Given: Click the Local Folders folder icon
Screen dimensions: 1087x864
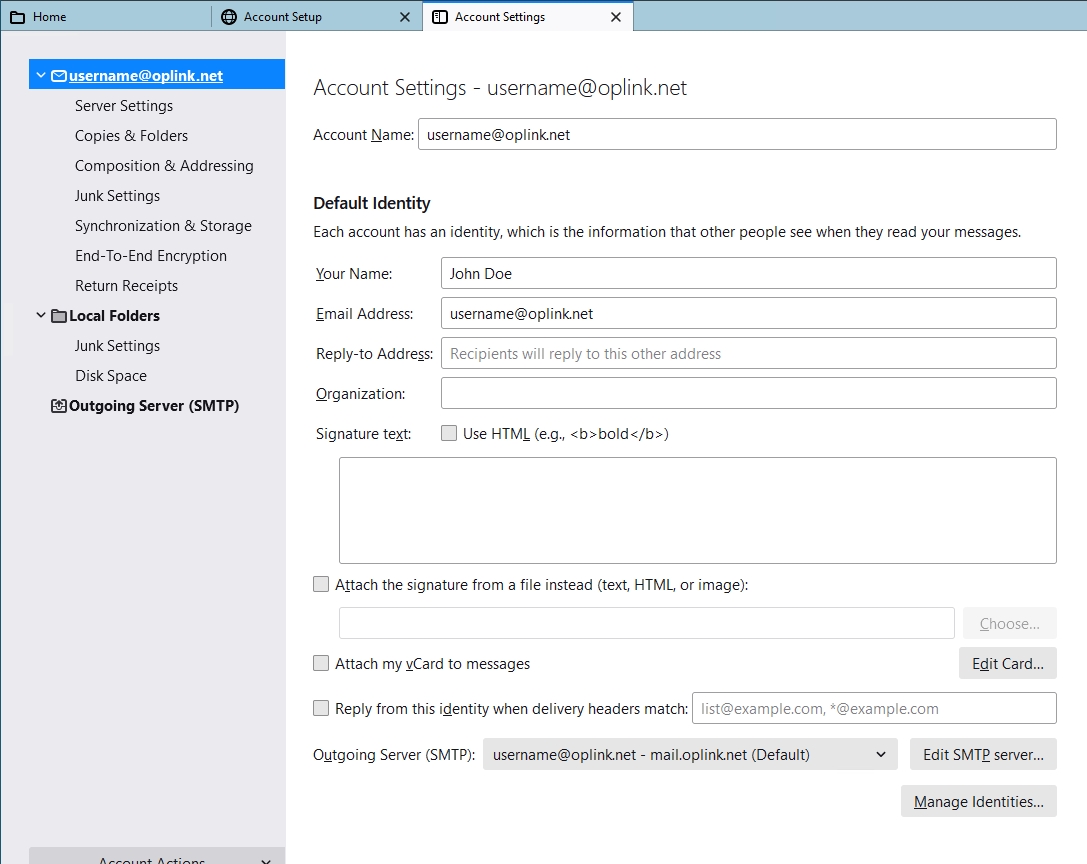Looking at the screenshot, I should [x=59, y=316].
